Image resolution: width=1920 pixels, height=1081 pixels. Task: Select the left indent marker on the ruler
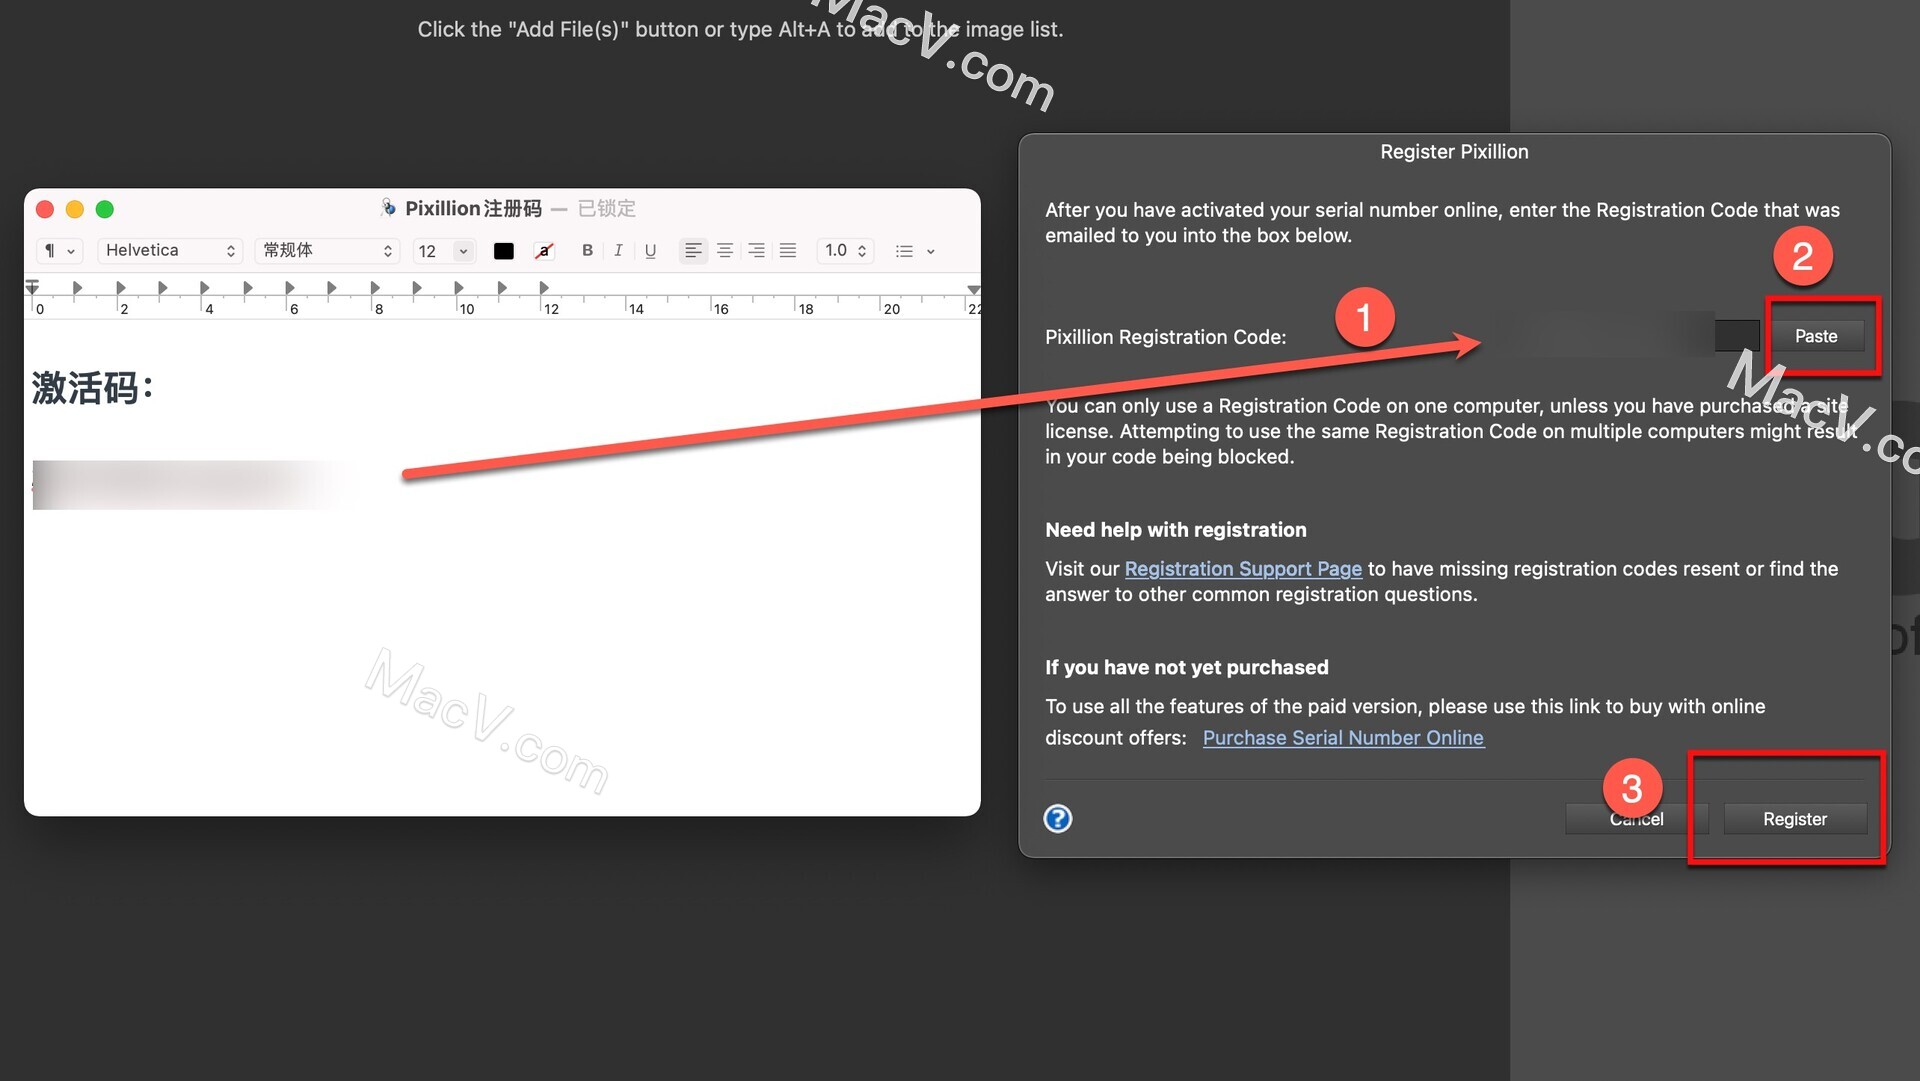click(32, 288)
